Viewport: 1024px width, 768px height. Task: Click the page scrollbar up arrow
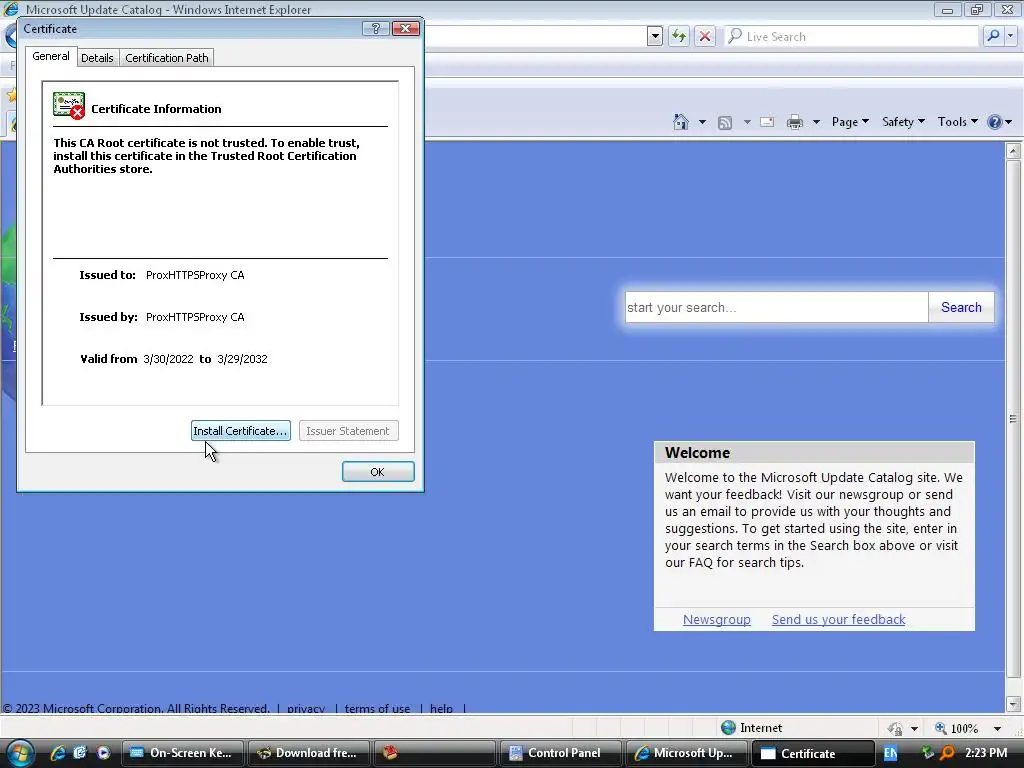(1013, 151)
